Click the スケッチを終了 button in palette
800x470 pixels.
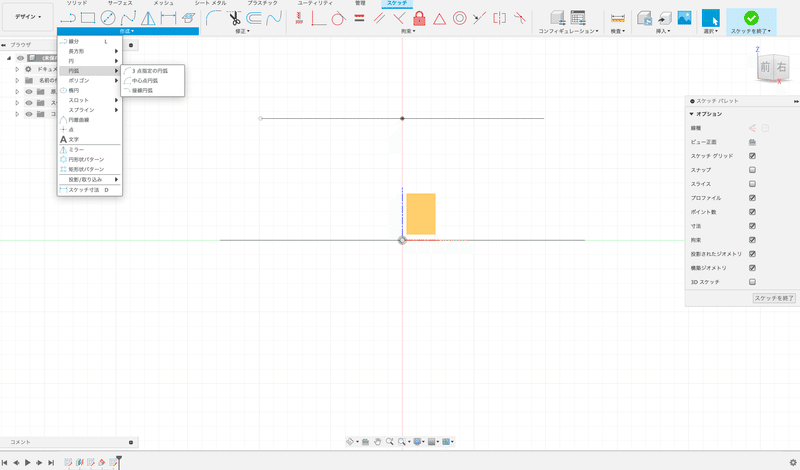click(774, 298)
